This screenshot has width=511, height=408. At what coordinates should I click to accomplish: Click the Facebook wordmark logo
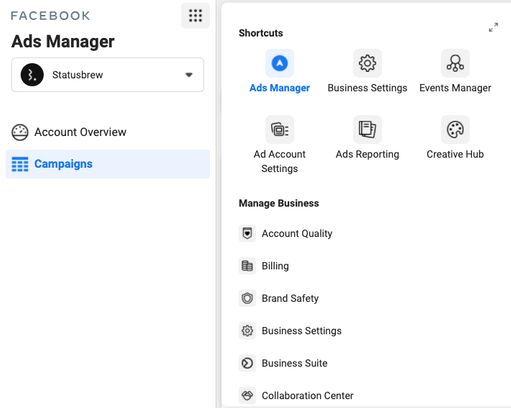tap(50, 16)
